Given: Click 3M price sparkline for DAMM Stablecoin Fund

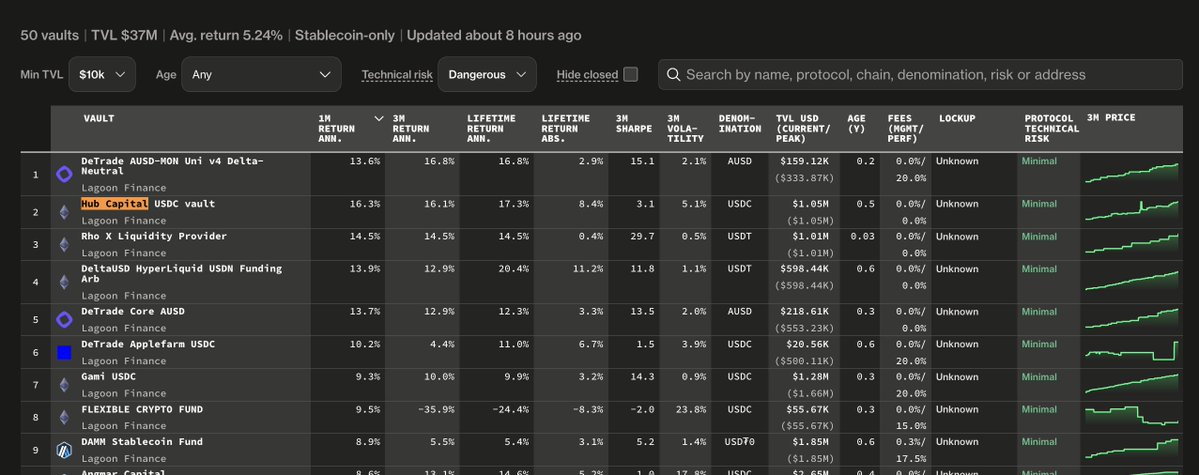Looking at the screenshot, I should (1132, 449).
